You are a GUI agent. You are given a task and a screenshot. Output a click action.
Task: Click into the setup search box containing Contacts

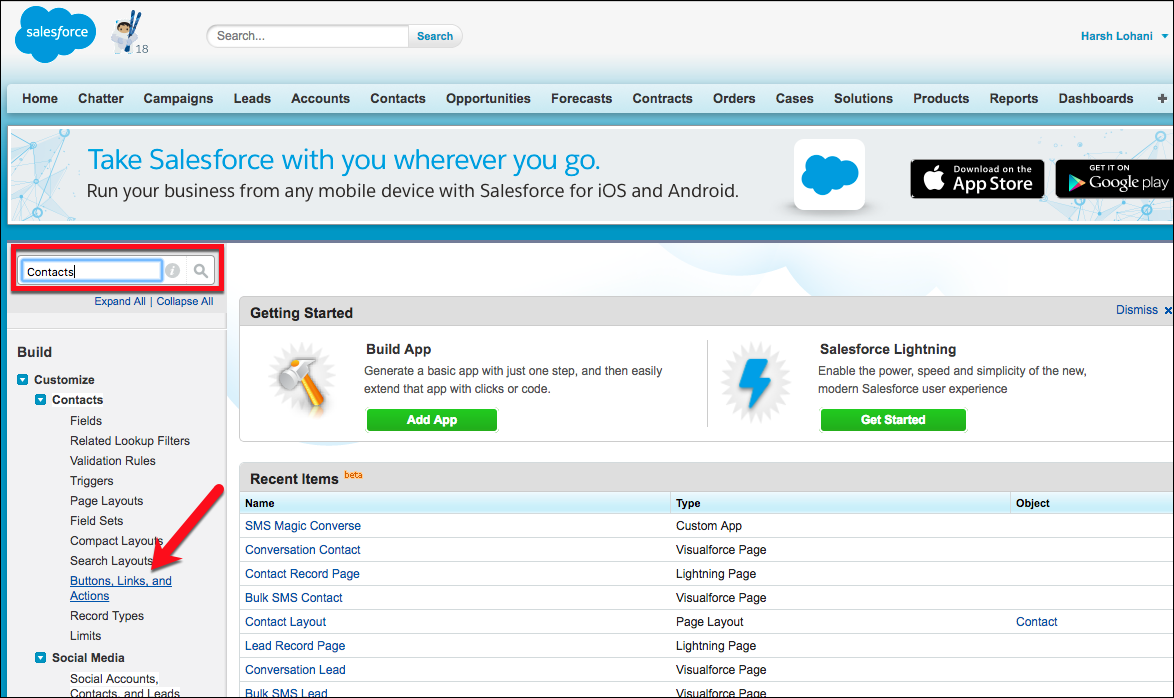tap(91, 271)
